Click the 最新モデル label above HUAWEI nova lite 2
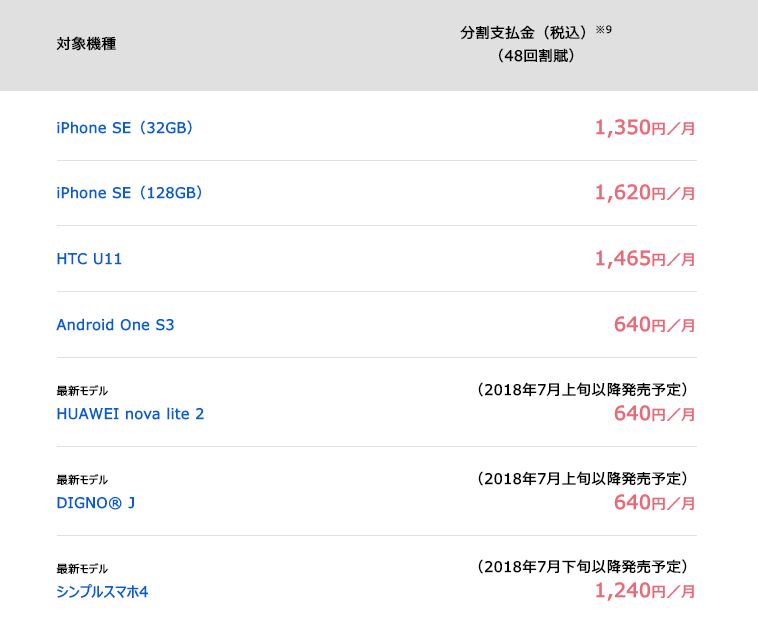This screenshot has width=758, height=625. point(82,391)
